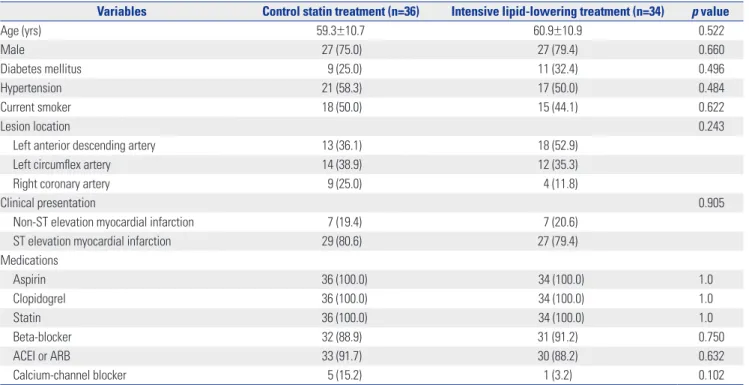Viewport: 749px width, 385px height.
Task: Click p value '0.750'
Action: (711, 337)
